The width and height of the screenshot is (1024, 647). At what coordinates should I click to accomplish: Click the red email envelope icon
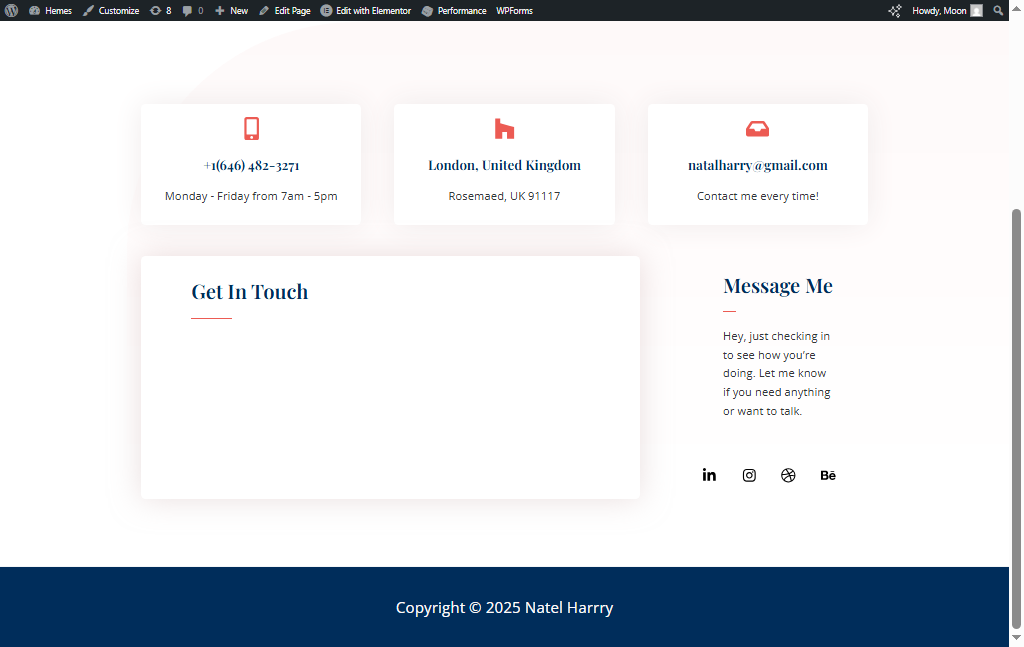click(x=757, y=128)
